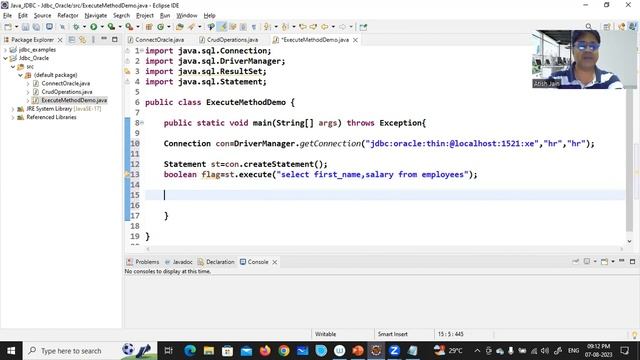Expand the jdbc_examples project

(5, 50)
